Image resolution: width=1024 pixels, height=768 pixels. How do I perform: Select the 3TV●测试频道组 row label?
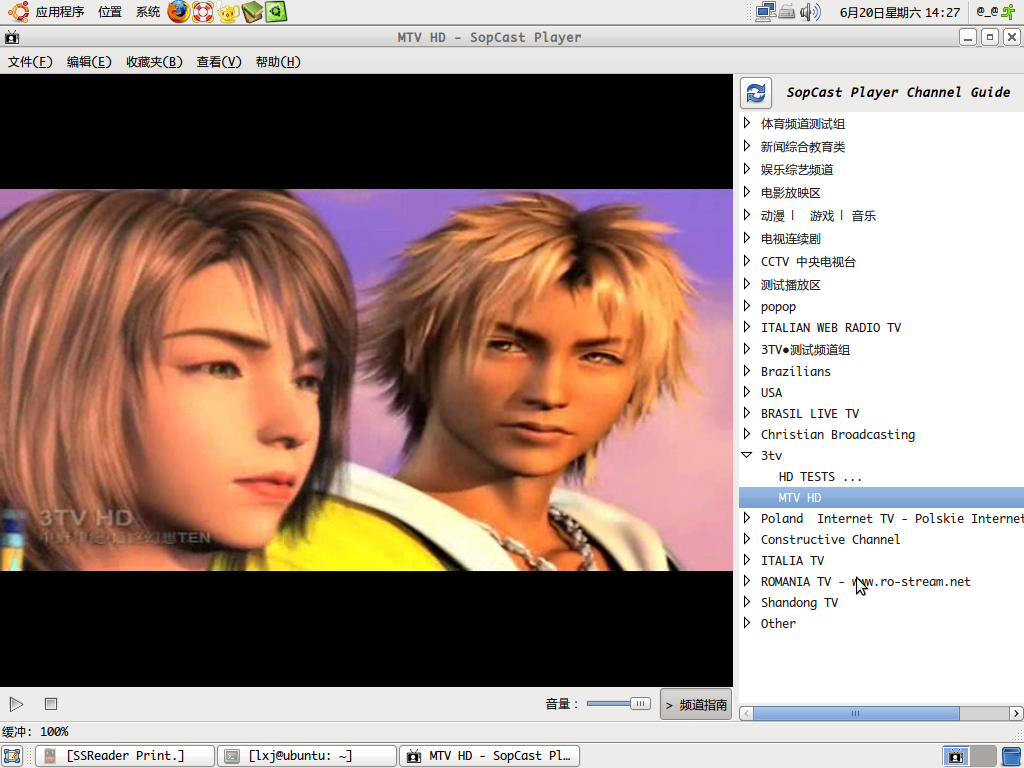click(805, 349)
